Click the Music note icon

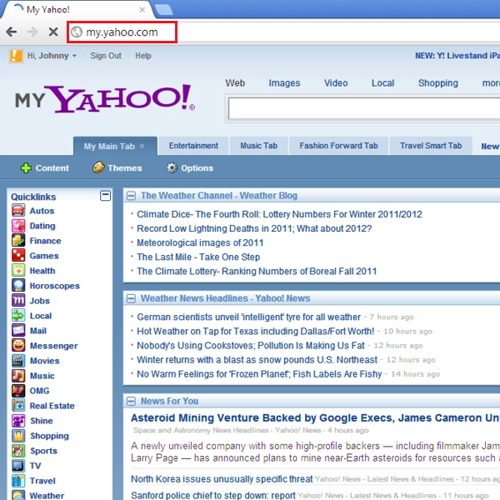pos(18,376)
